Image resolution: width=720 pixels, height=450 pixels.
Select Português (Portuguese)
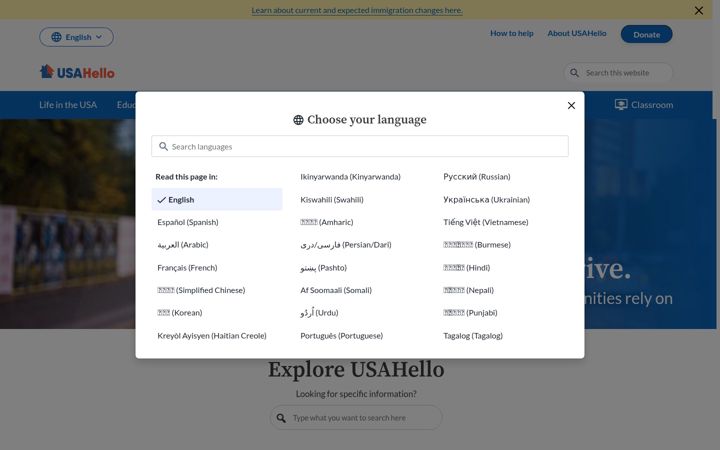tap(342, 336)
